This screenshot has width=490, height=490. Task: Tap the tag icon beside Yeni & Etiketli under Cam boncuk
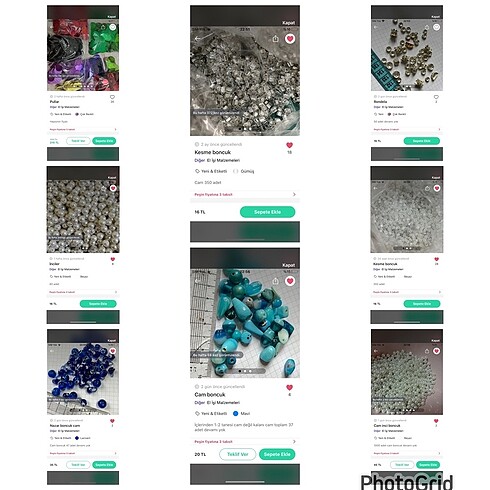click(x=197, y=413)
